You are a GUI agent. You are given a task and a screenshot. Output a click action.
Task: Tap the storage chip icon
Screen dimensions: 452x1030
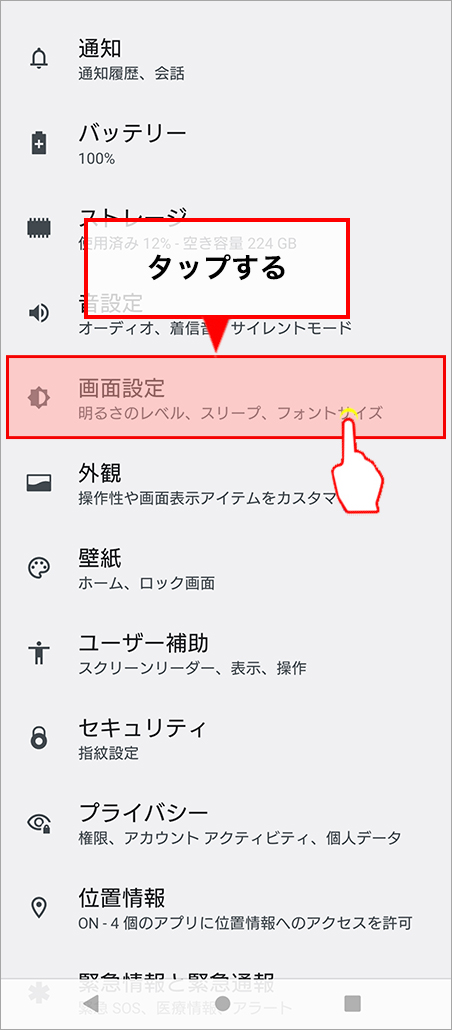coord(39,228)
